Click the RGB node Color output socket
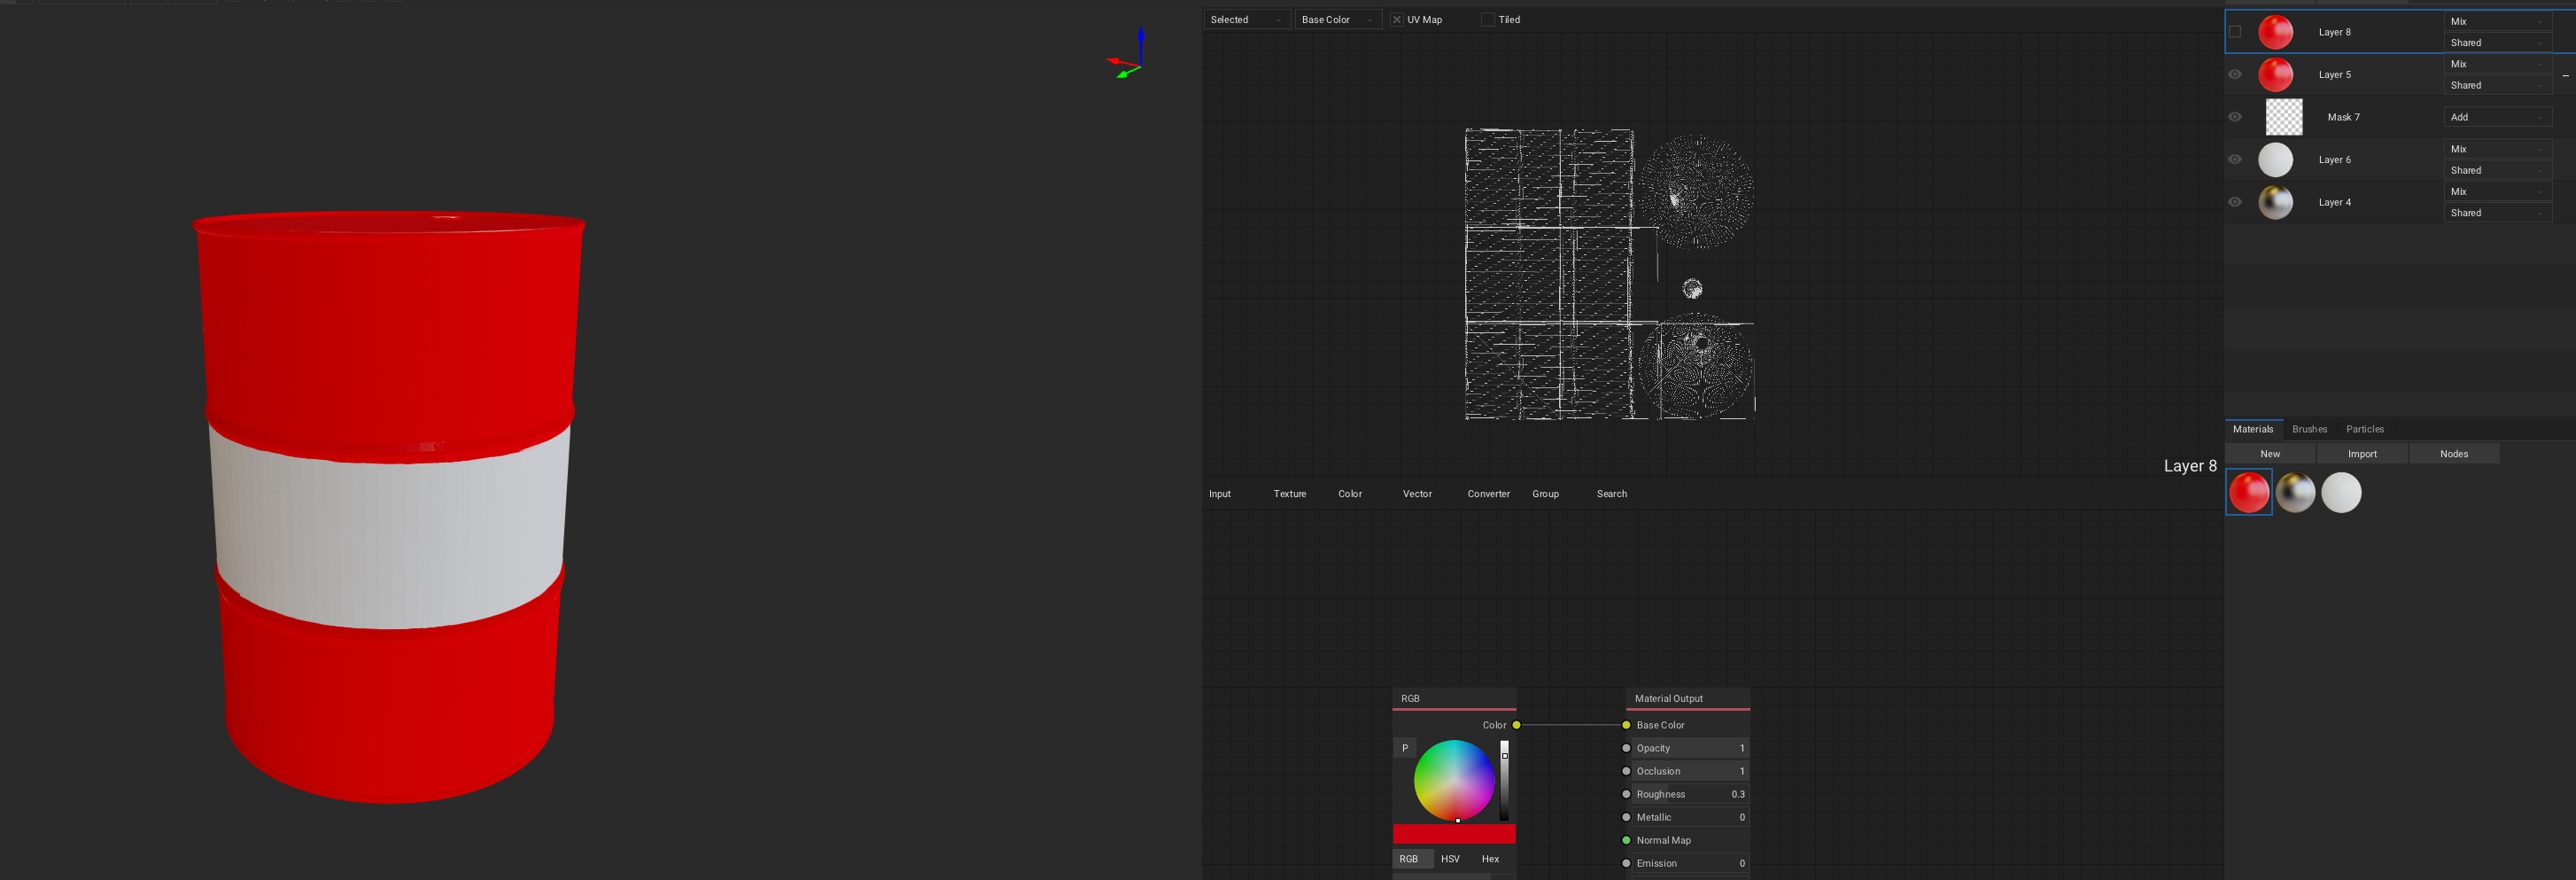Screen dimensions: 2576x880 point(1516,725)
